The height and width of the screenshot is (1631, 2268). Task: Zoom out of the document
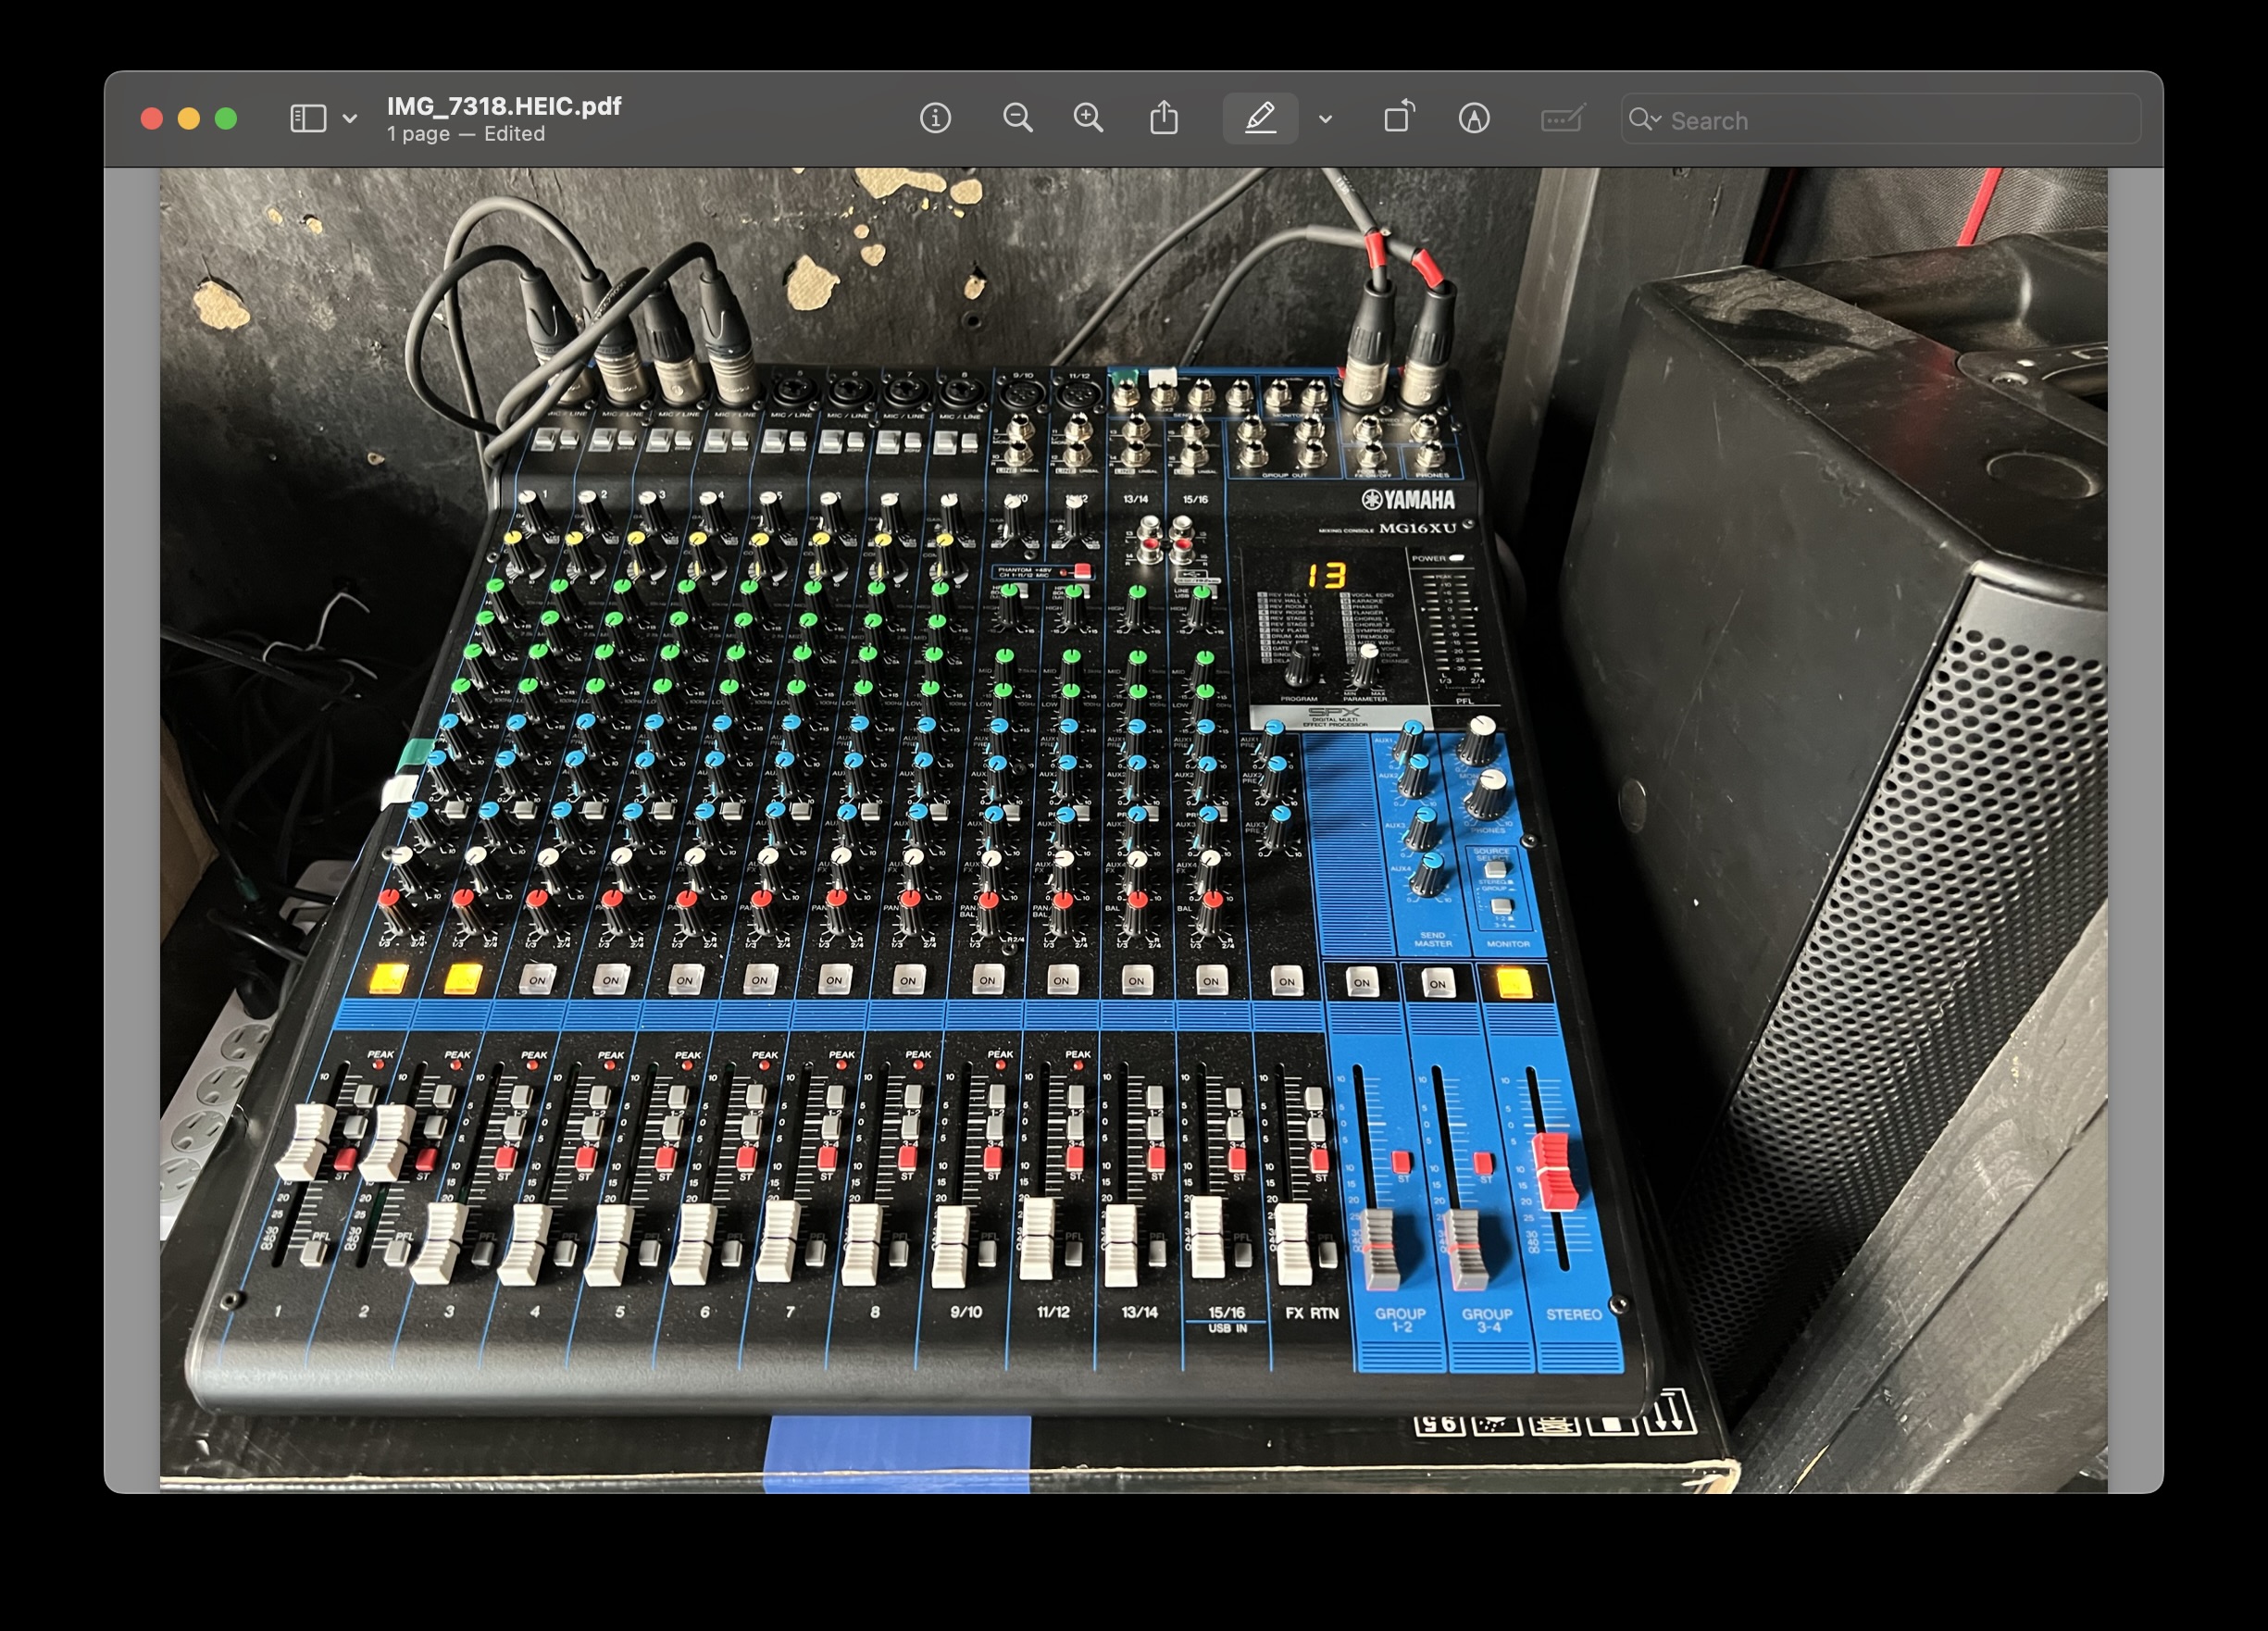click(1017, 119)
